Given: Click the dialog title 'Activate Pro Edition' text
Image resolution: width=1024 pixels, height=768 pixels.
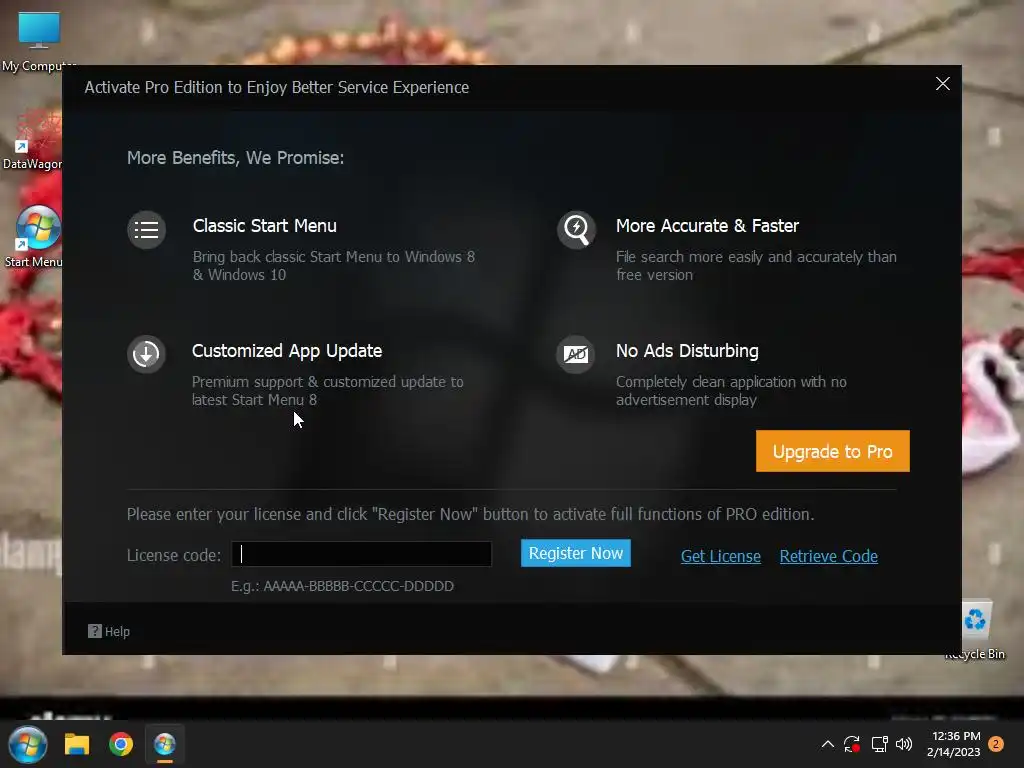Looking at the screenshot, I should tap(277, 88).
